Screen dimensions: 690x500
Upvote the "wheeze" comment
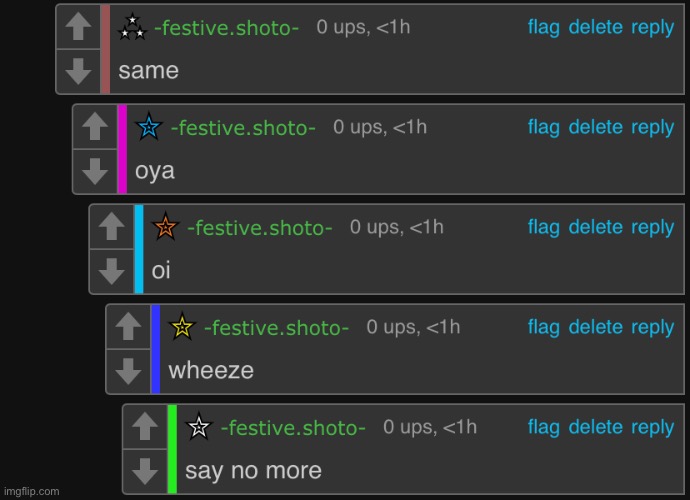128,326
